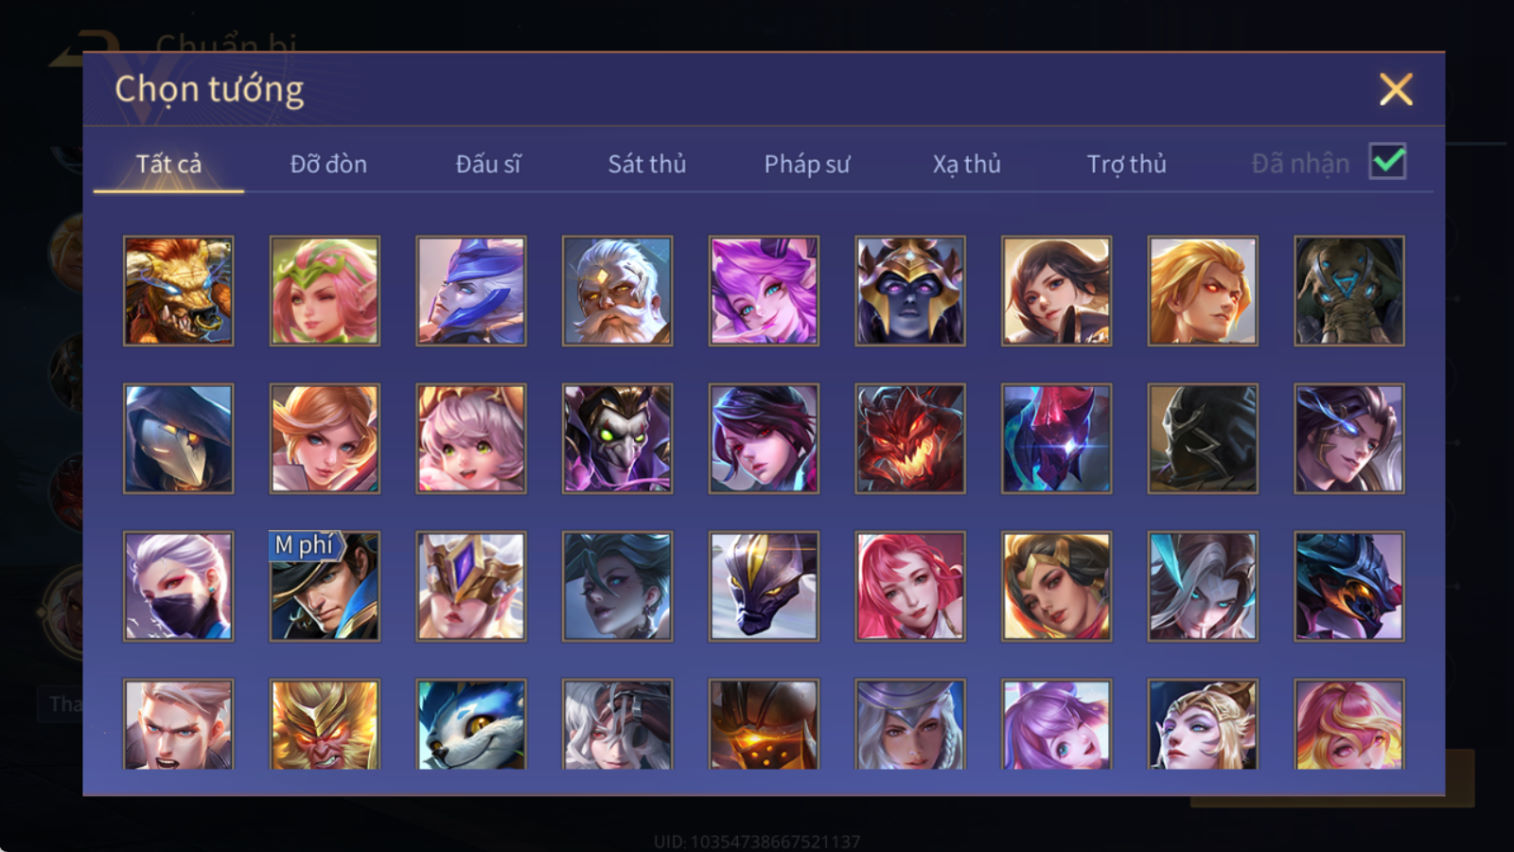Screen dimensions: 1514x852
Task: Toggle the 'Đã nhận' checkbox
Action: click(1388, 162)
